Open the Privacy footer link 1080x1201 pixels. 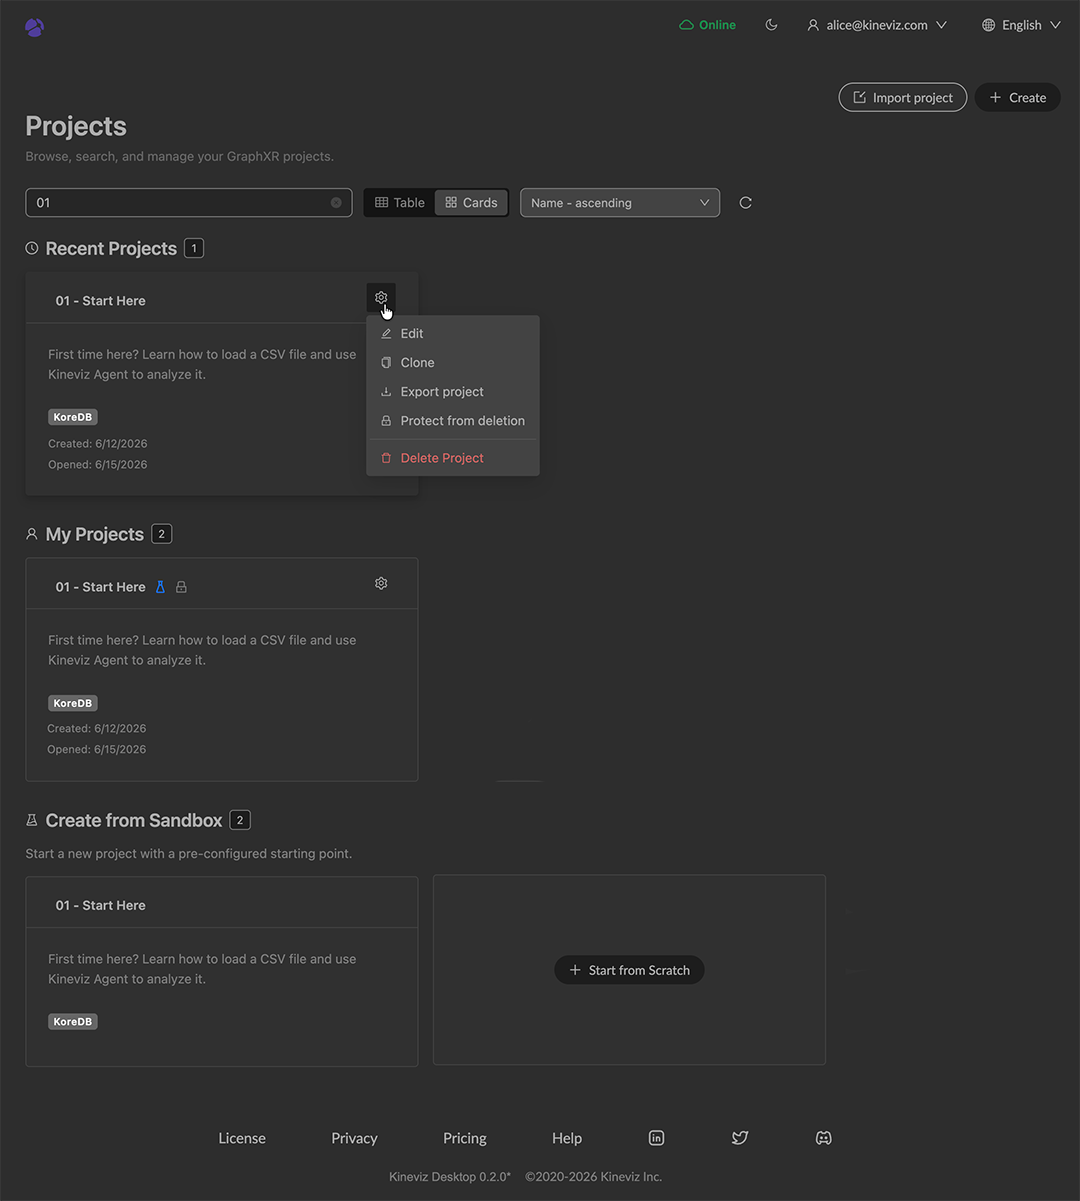(x=354, y=1138)
